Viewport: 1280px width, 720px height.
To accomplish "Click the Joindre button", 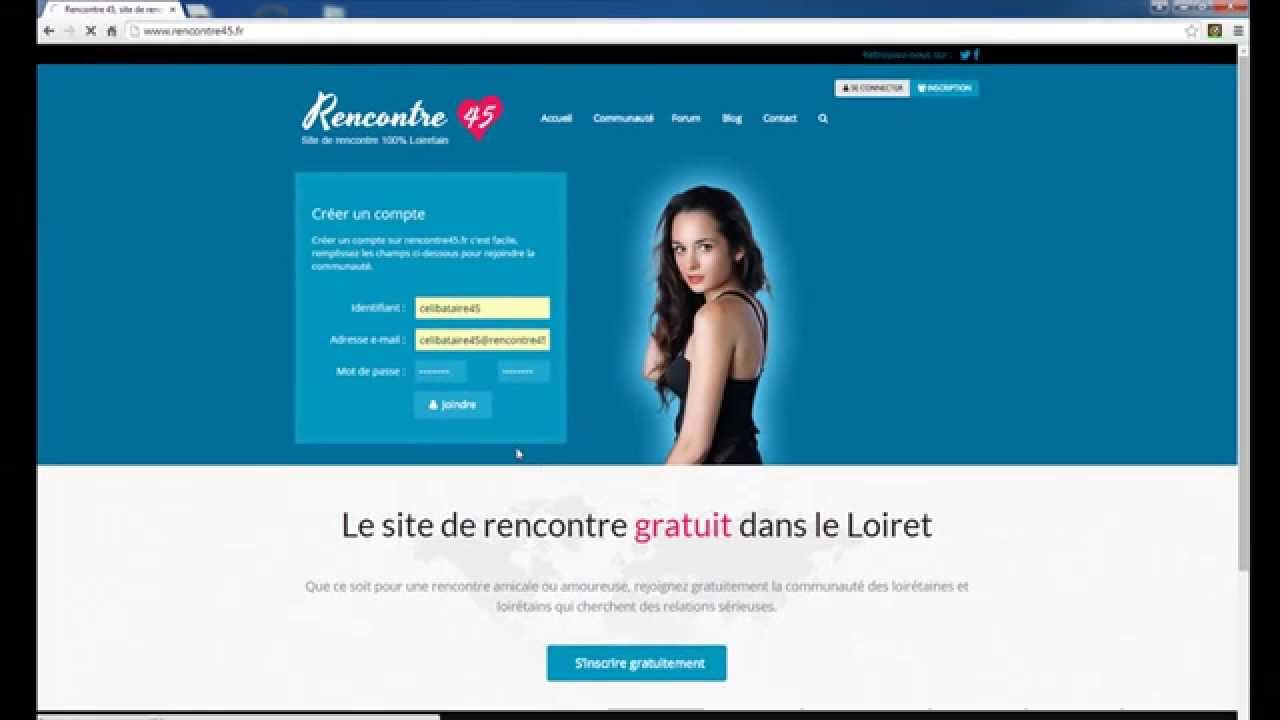I will pos(452,405).
